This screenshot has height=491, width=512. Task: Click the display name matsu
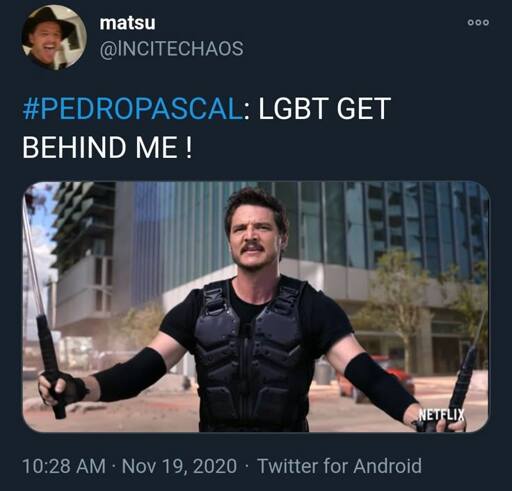(127, 23)
